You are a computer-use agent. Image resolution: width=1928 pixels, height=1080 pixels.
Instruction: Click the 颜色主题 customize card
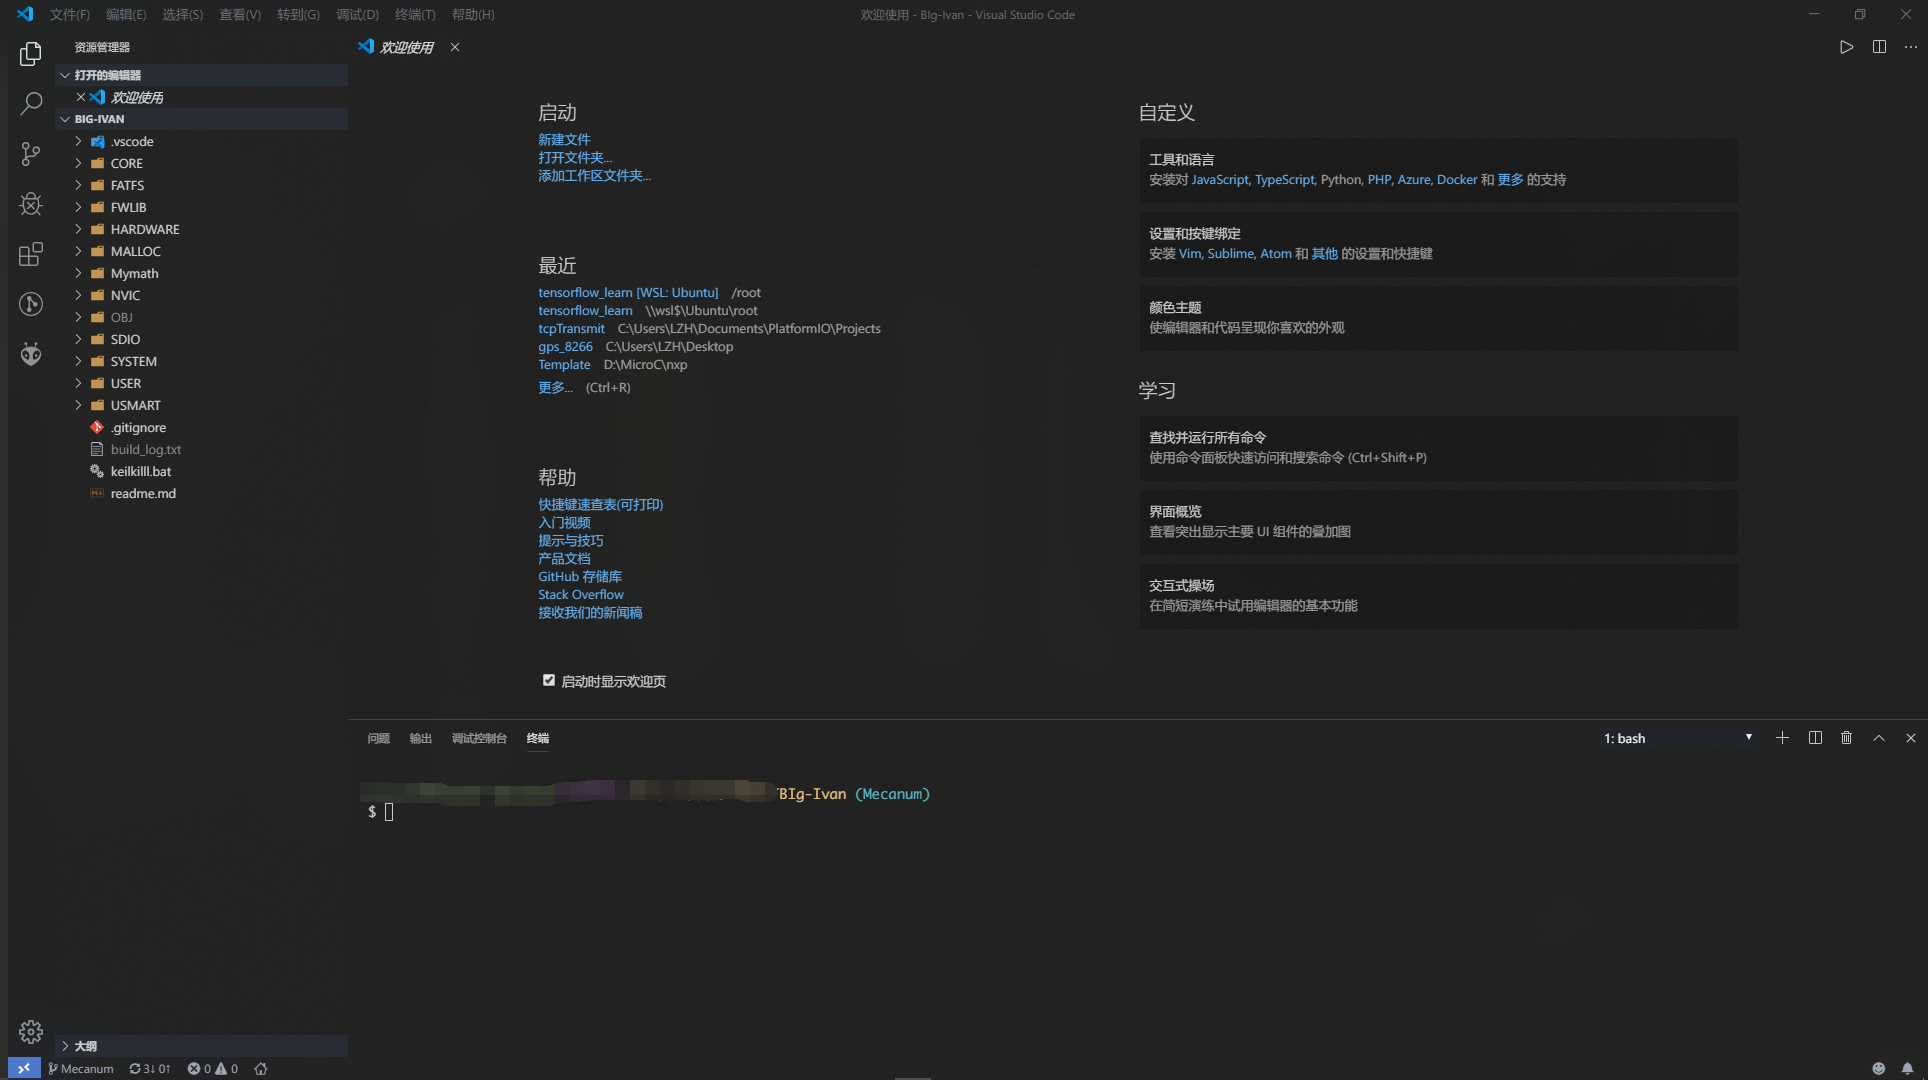(1438, 318)
